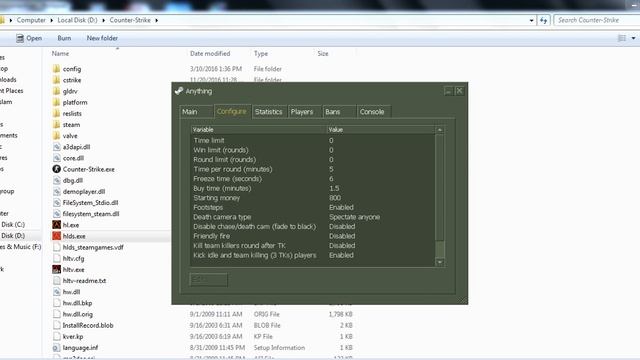This screenshot has height=360, width=640.
Task: Click the hlds.exe icon
Action: [x=56, y=236]
